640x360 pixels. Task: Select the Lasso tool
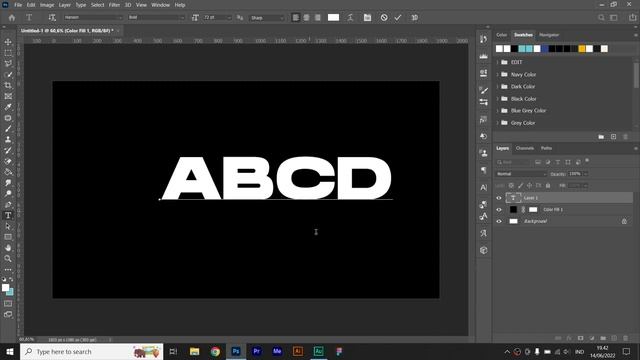point(8,64)
